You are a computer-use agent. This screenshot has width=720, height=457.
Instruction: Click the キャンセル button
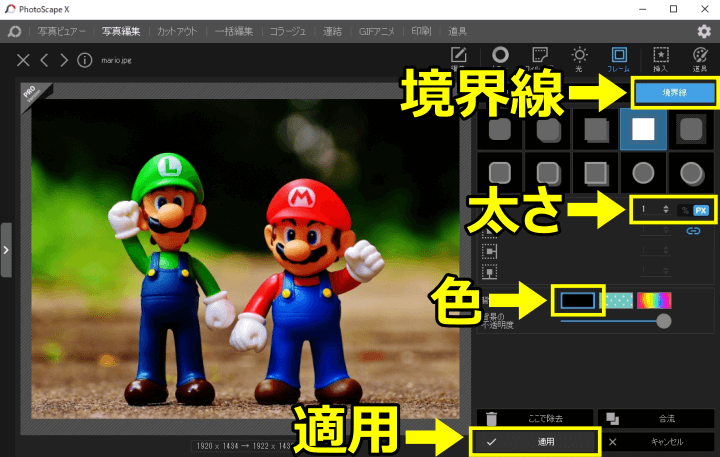coord(658,442)
